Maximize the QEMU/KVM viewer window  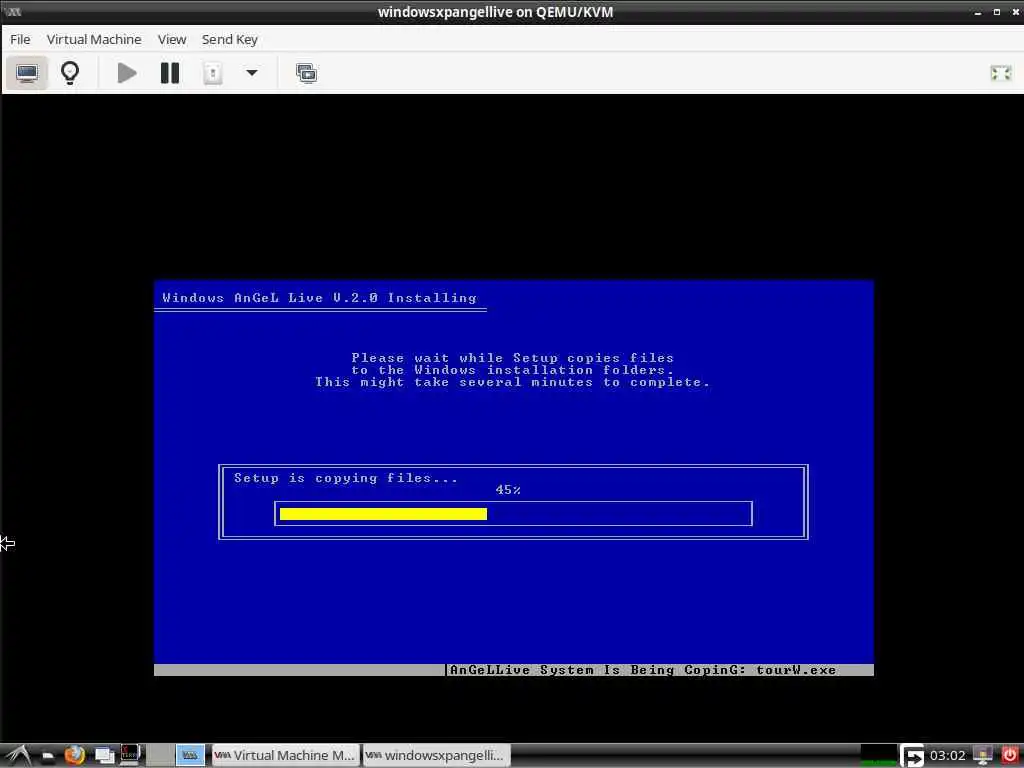point(997,12)
